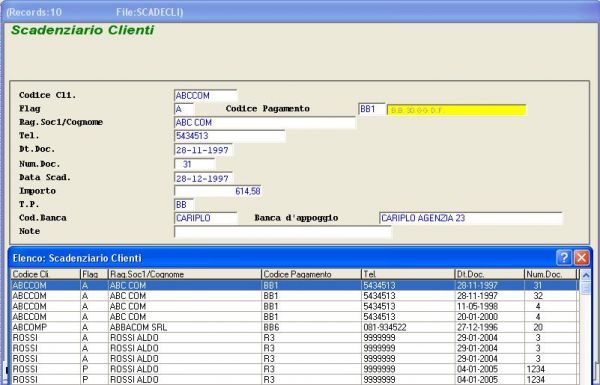Click the Cod.Banca field containing CARIPLO
Screen dimensions: 600x385
click(205, 218)
